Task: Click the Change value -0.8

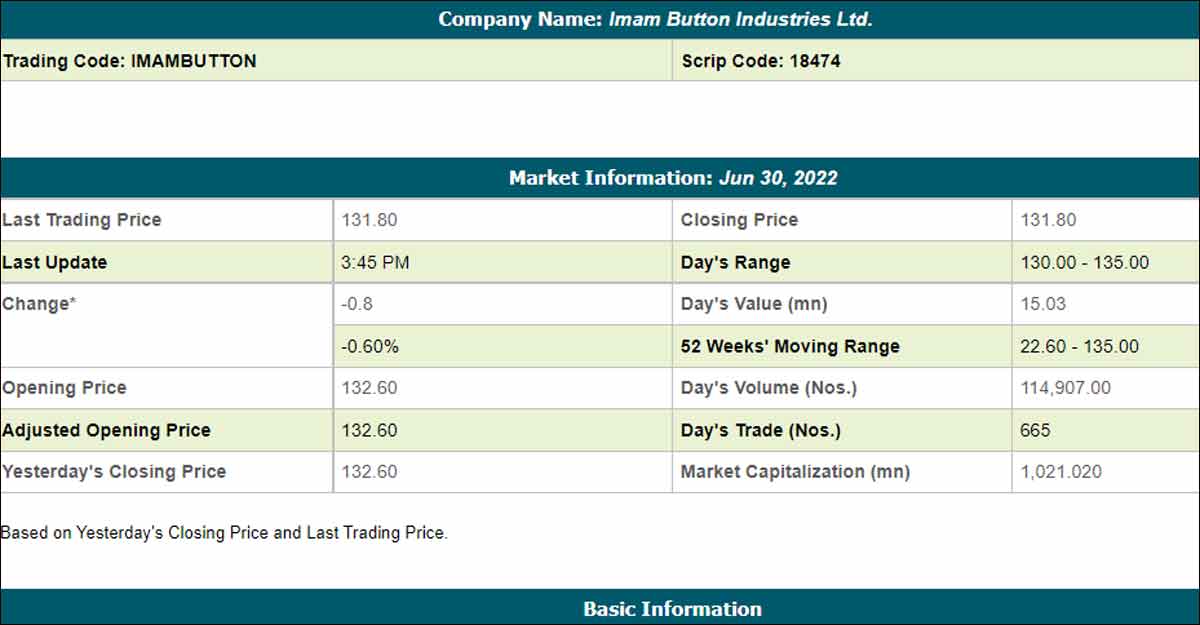Action: 357,304
